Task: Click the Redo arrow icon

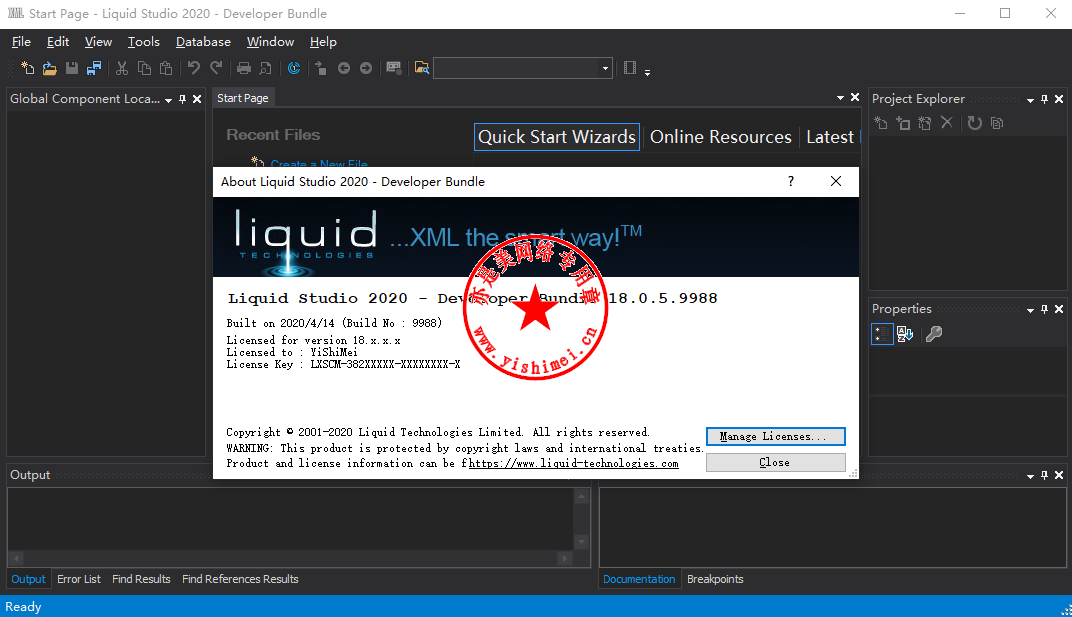Action: coord(216,68)
